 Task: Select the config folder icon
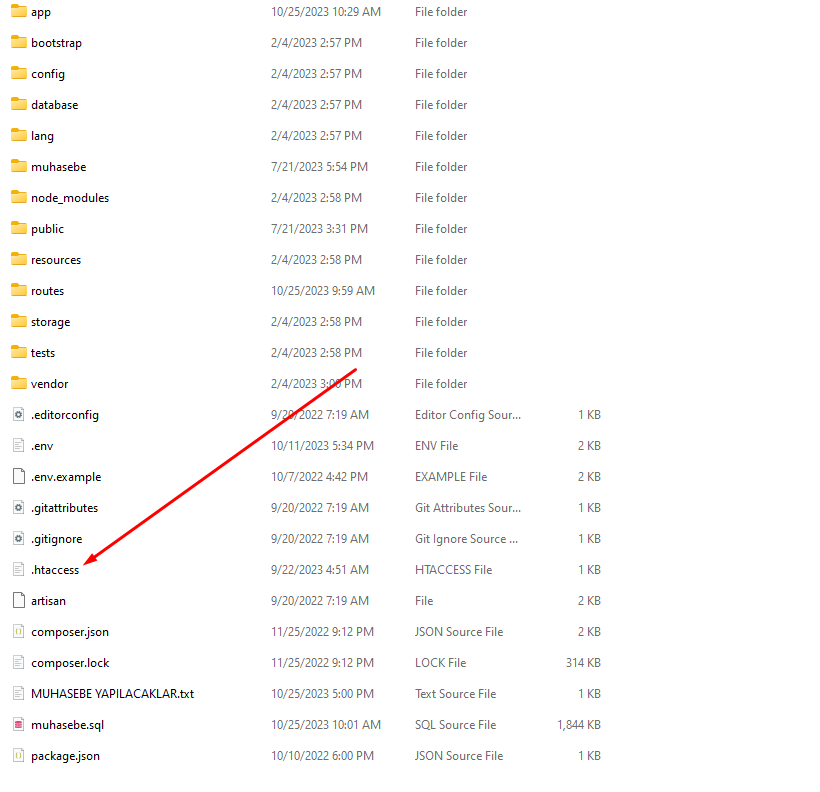[19, 73]
